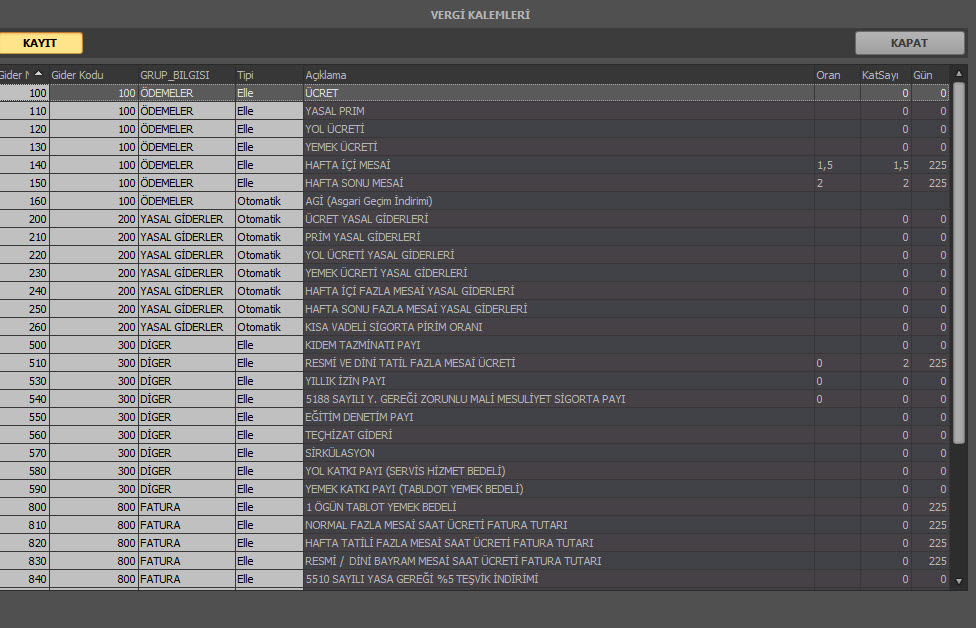The height and width of the screenshot is (628, 976).
Task: Select the PRİM YASAL GİDERLERİ cell
Action: coord(558,237)
